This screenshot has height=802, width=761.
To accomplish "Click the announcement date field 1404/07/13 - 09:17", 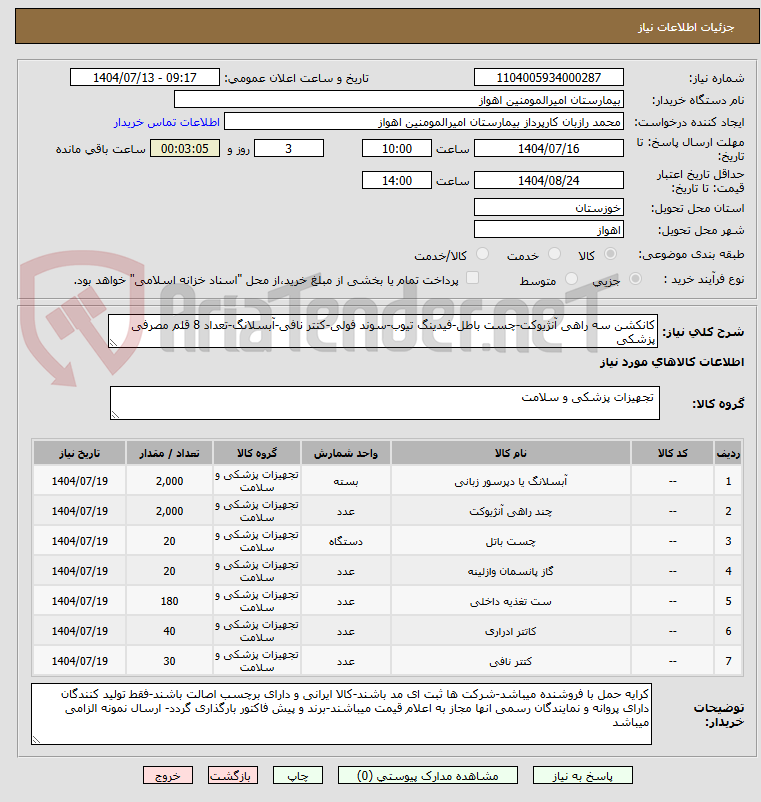I will pyautogui.click(x=145, y=77).
